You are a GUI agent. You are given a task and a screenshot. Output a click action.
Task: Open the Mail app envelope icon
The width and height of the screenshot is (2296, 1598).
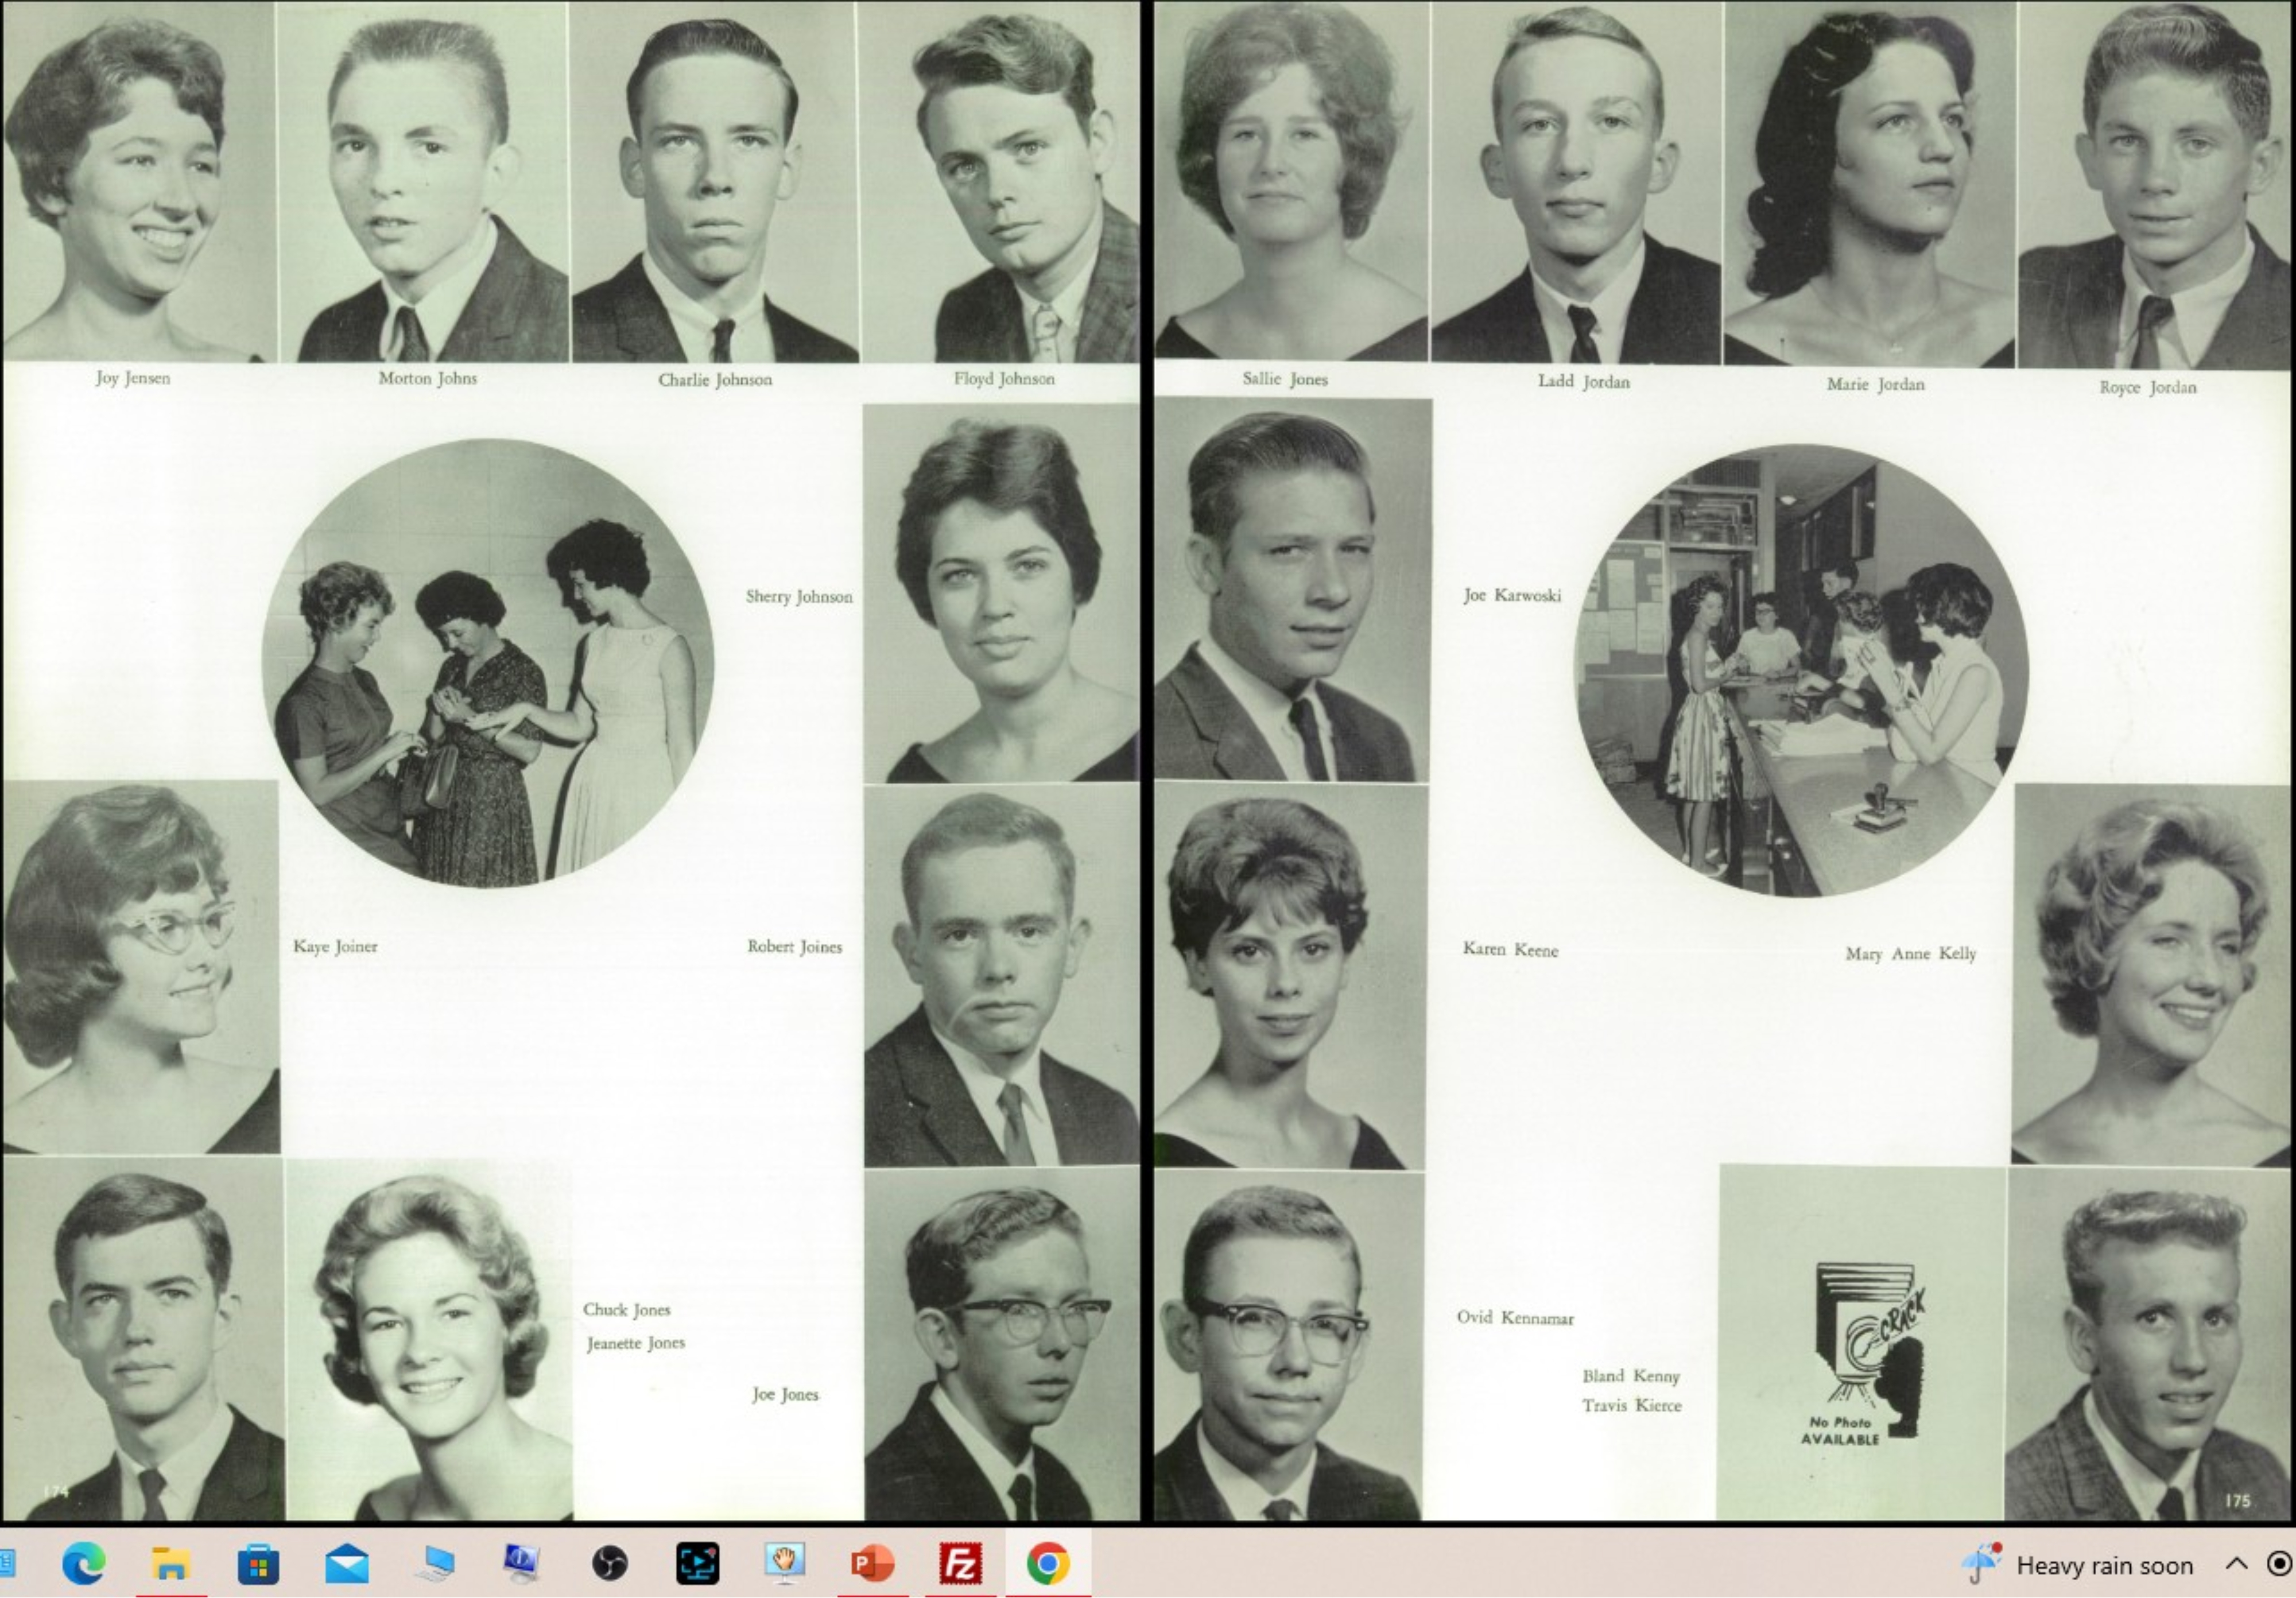click(x=346, y=1563)
